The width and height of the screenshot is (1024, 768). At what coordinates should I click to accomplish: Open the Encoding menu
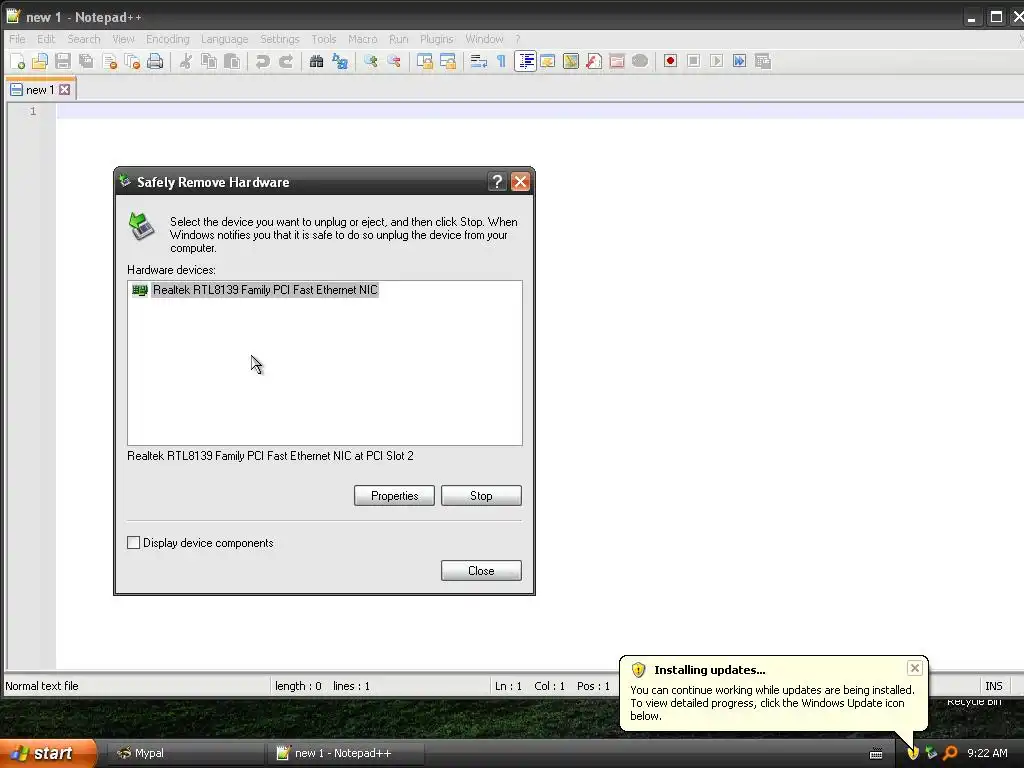[167, 39]
